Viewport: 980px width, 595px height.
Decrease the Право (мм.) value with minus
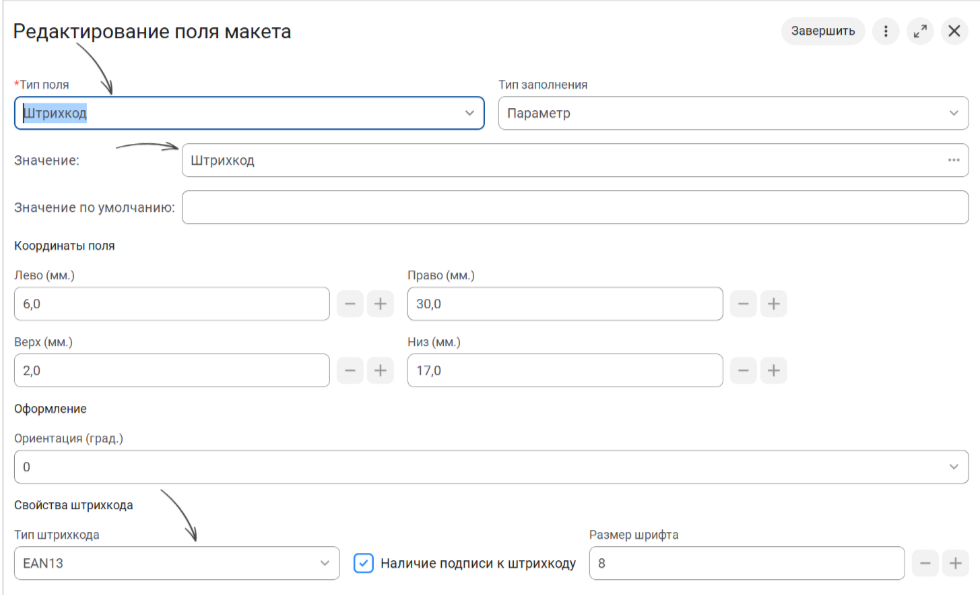pos(743,304)
